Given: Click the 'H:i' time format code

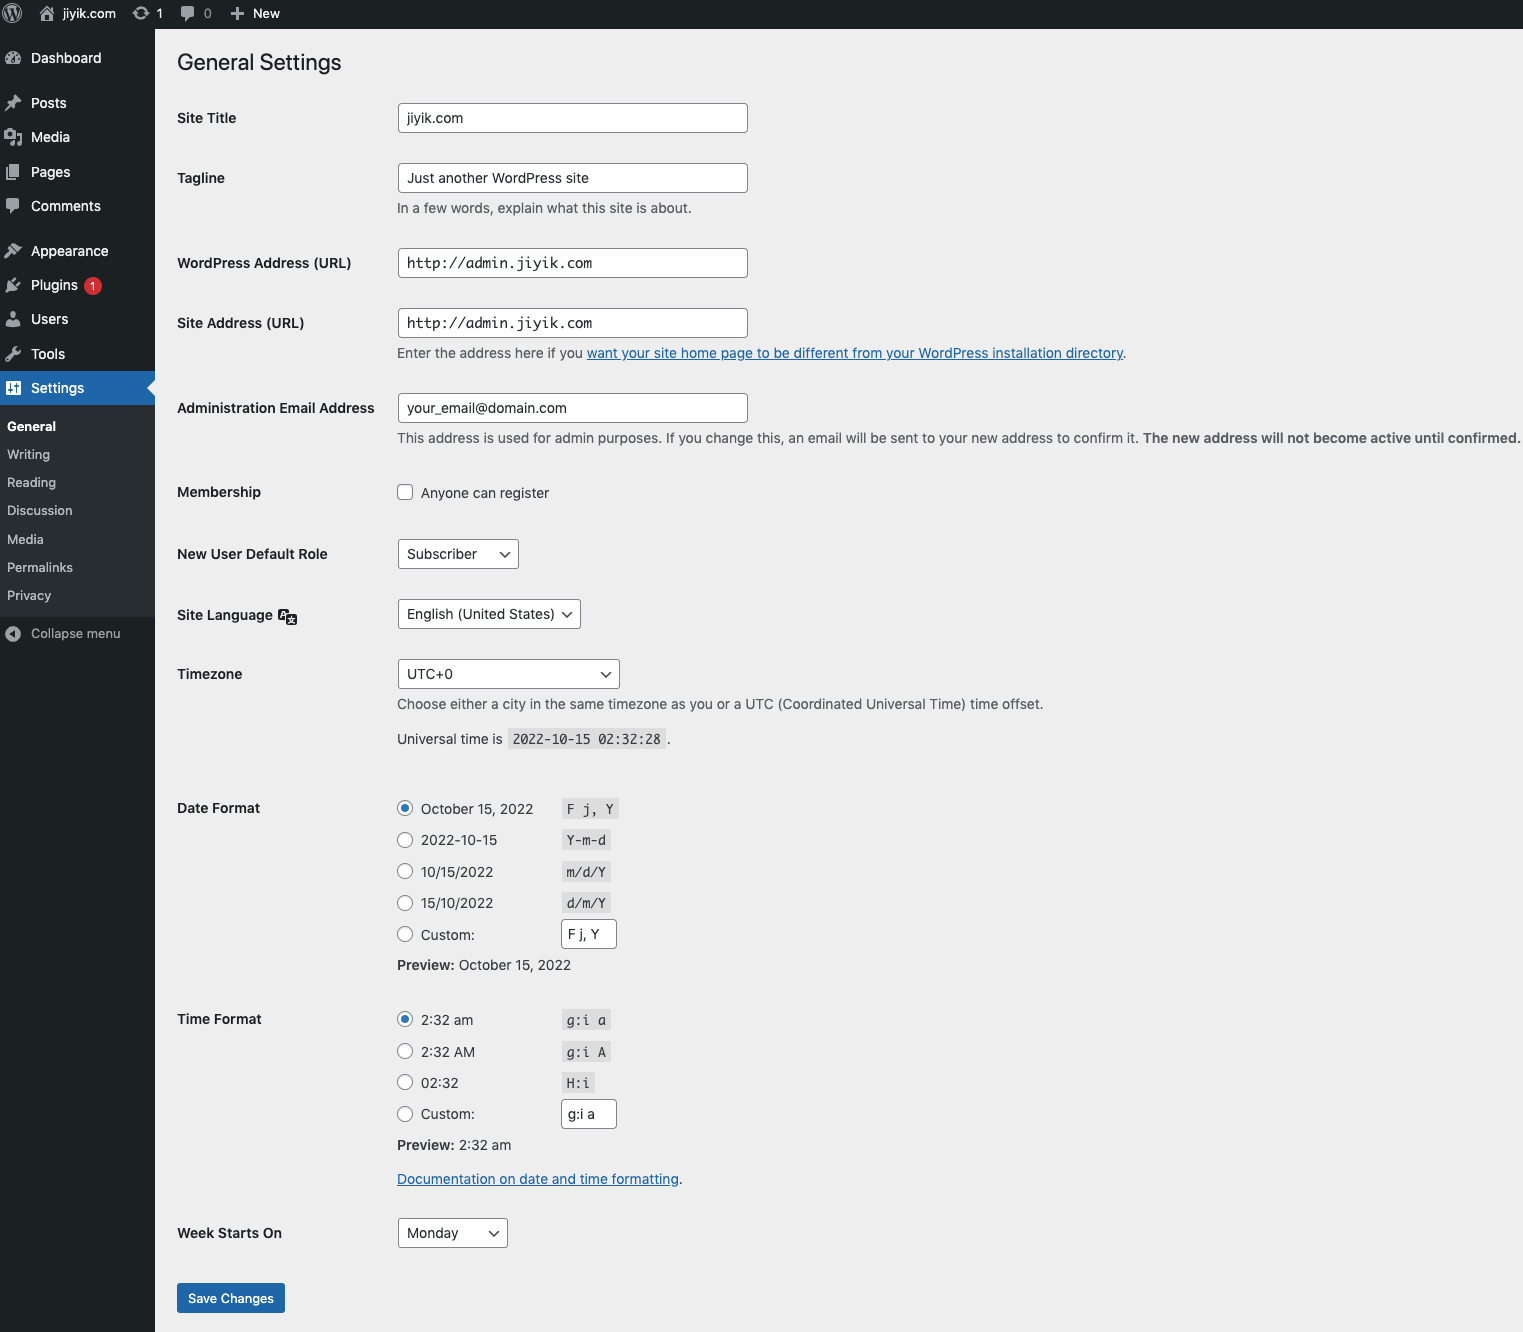Looking at the screenshot, I should click(578, 1083).
